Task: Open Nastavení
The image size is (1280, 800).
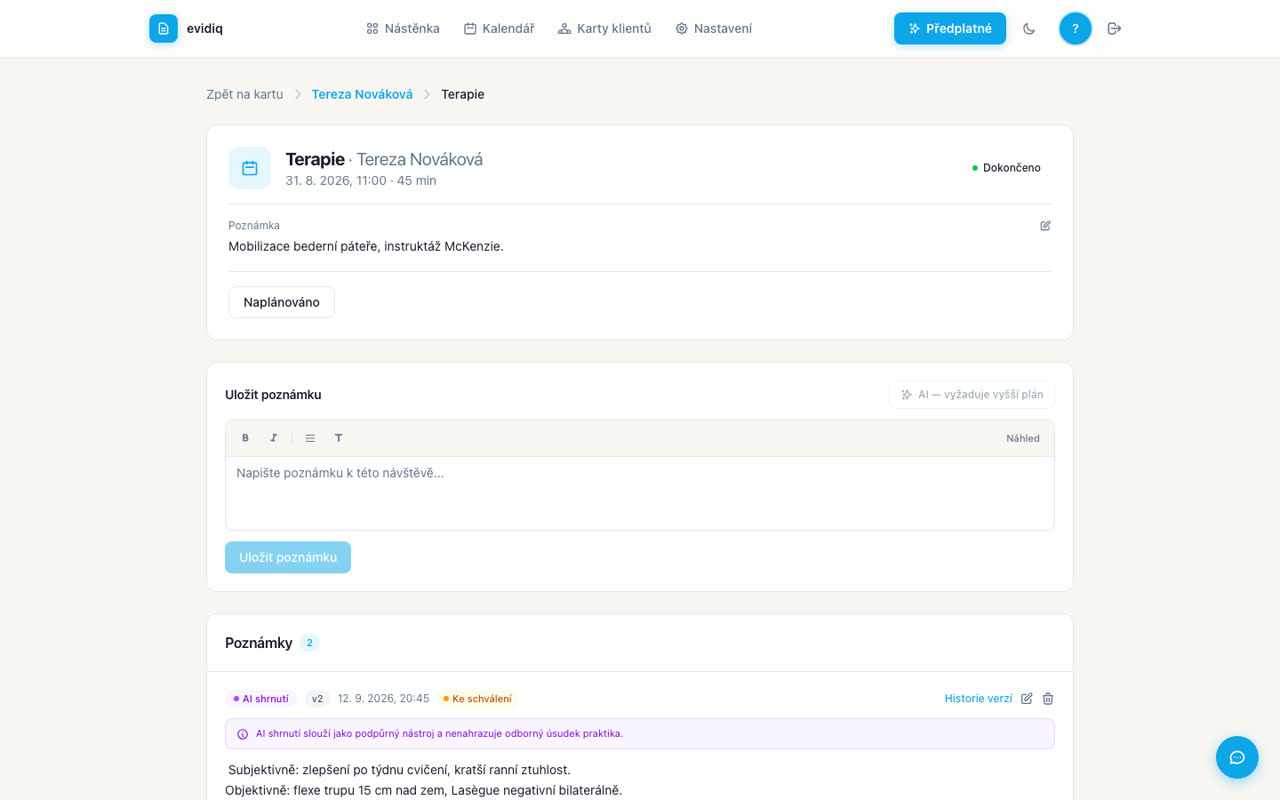Action: pos(714,28)
